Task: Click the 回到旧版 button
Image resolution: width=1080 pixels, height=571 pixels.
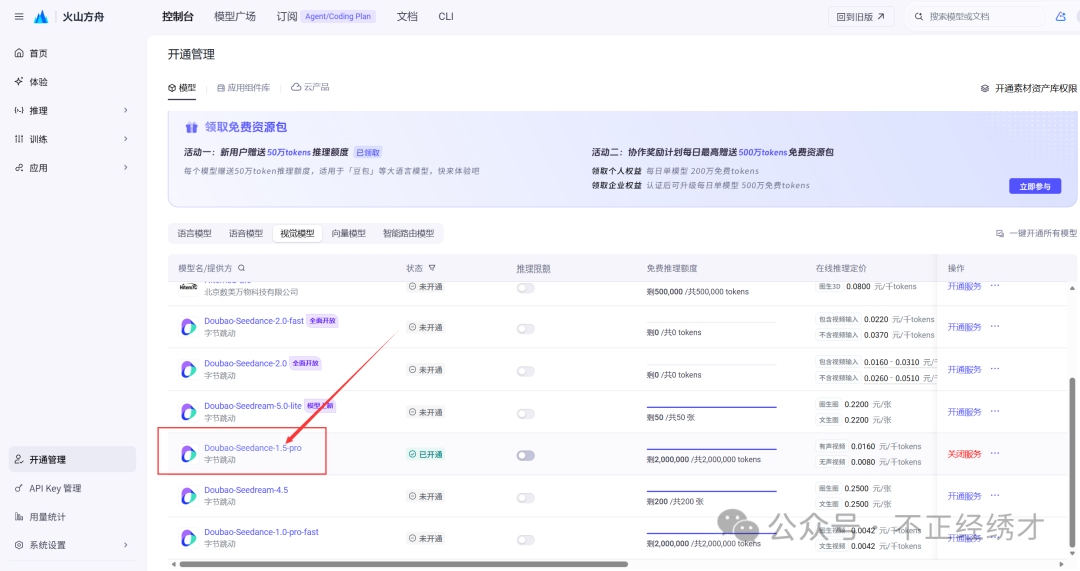Action: point(861,17)
